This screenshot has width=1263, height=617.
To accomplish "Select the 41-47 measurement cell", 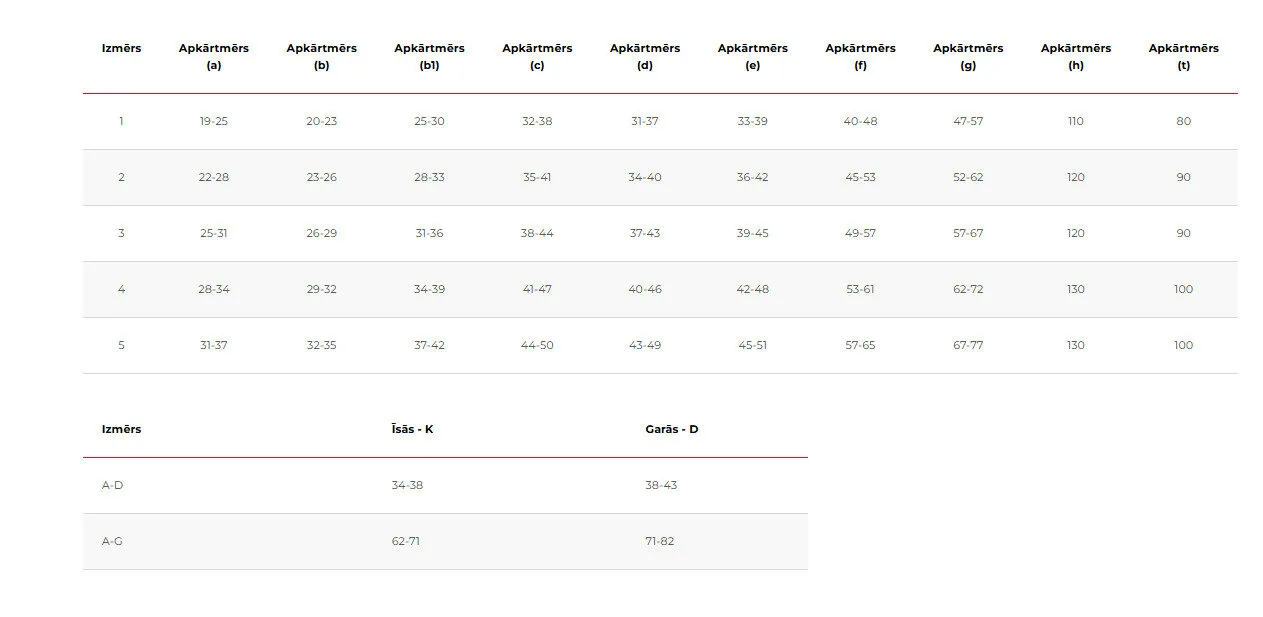I will [x=537, y=289].
